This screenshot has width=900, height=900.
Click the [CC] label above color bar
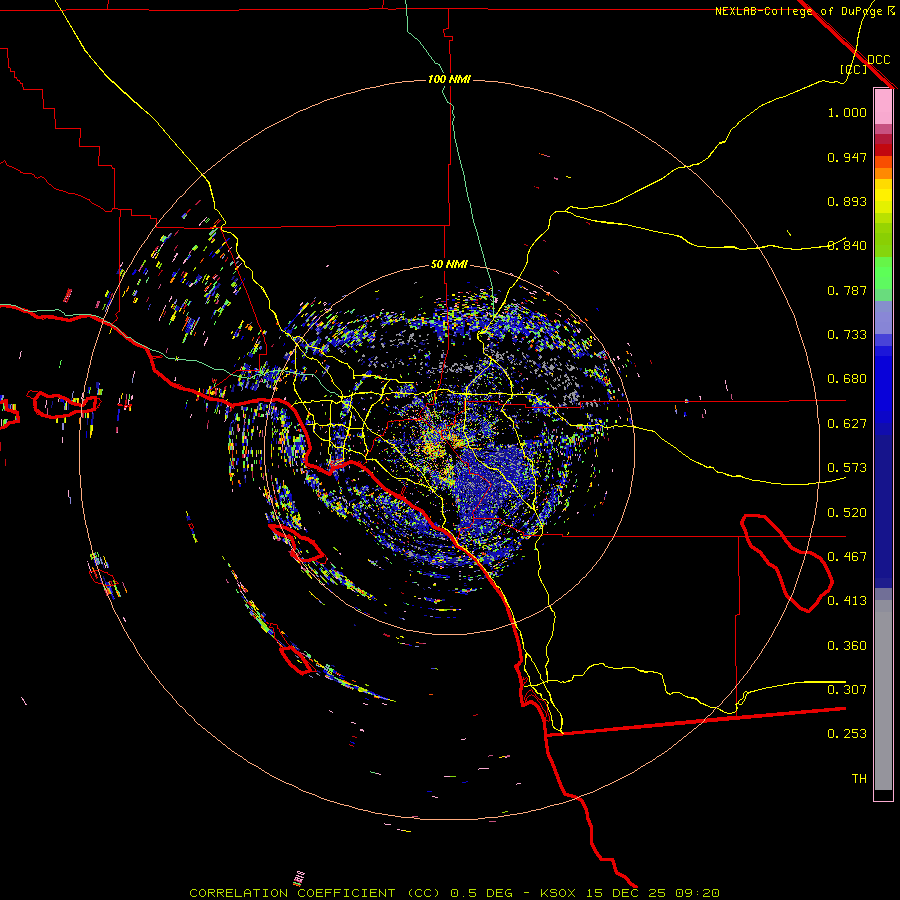coord(854,69)
